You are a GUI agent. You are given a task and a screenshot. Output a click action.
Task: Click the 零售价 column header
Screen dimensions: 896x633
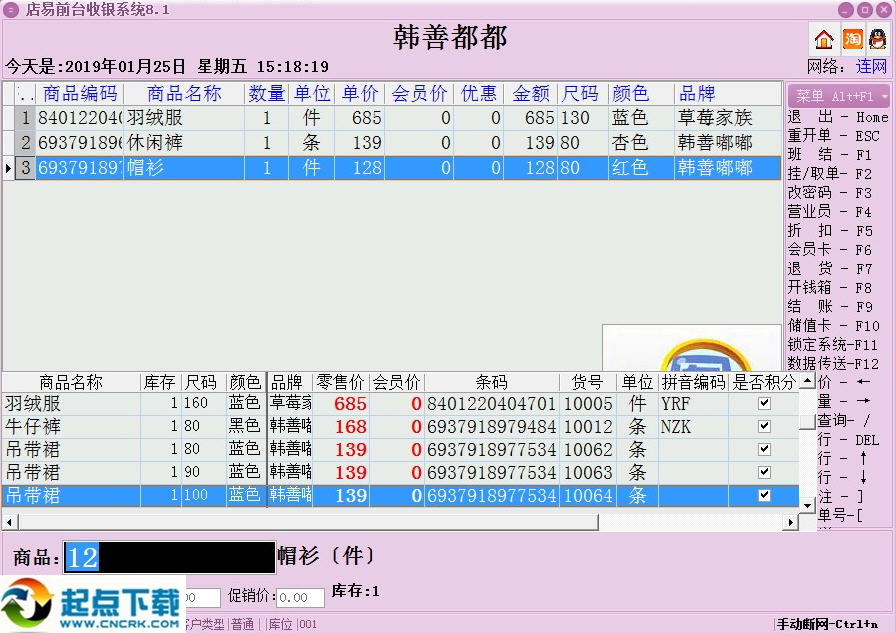point(341,382)
